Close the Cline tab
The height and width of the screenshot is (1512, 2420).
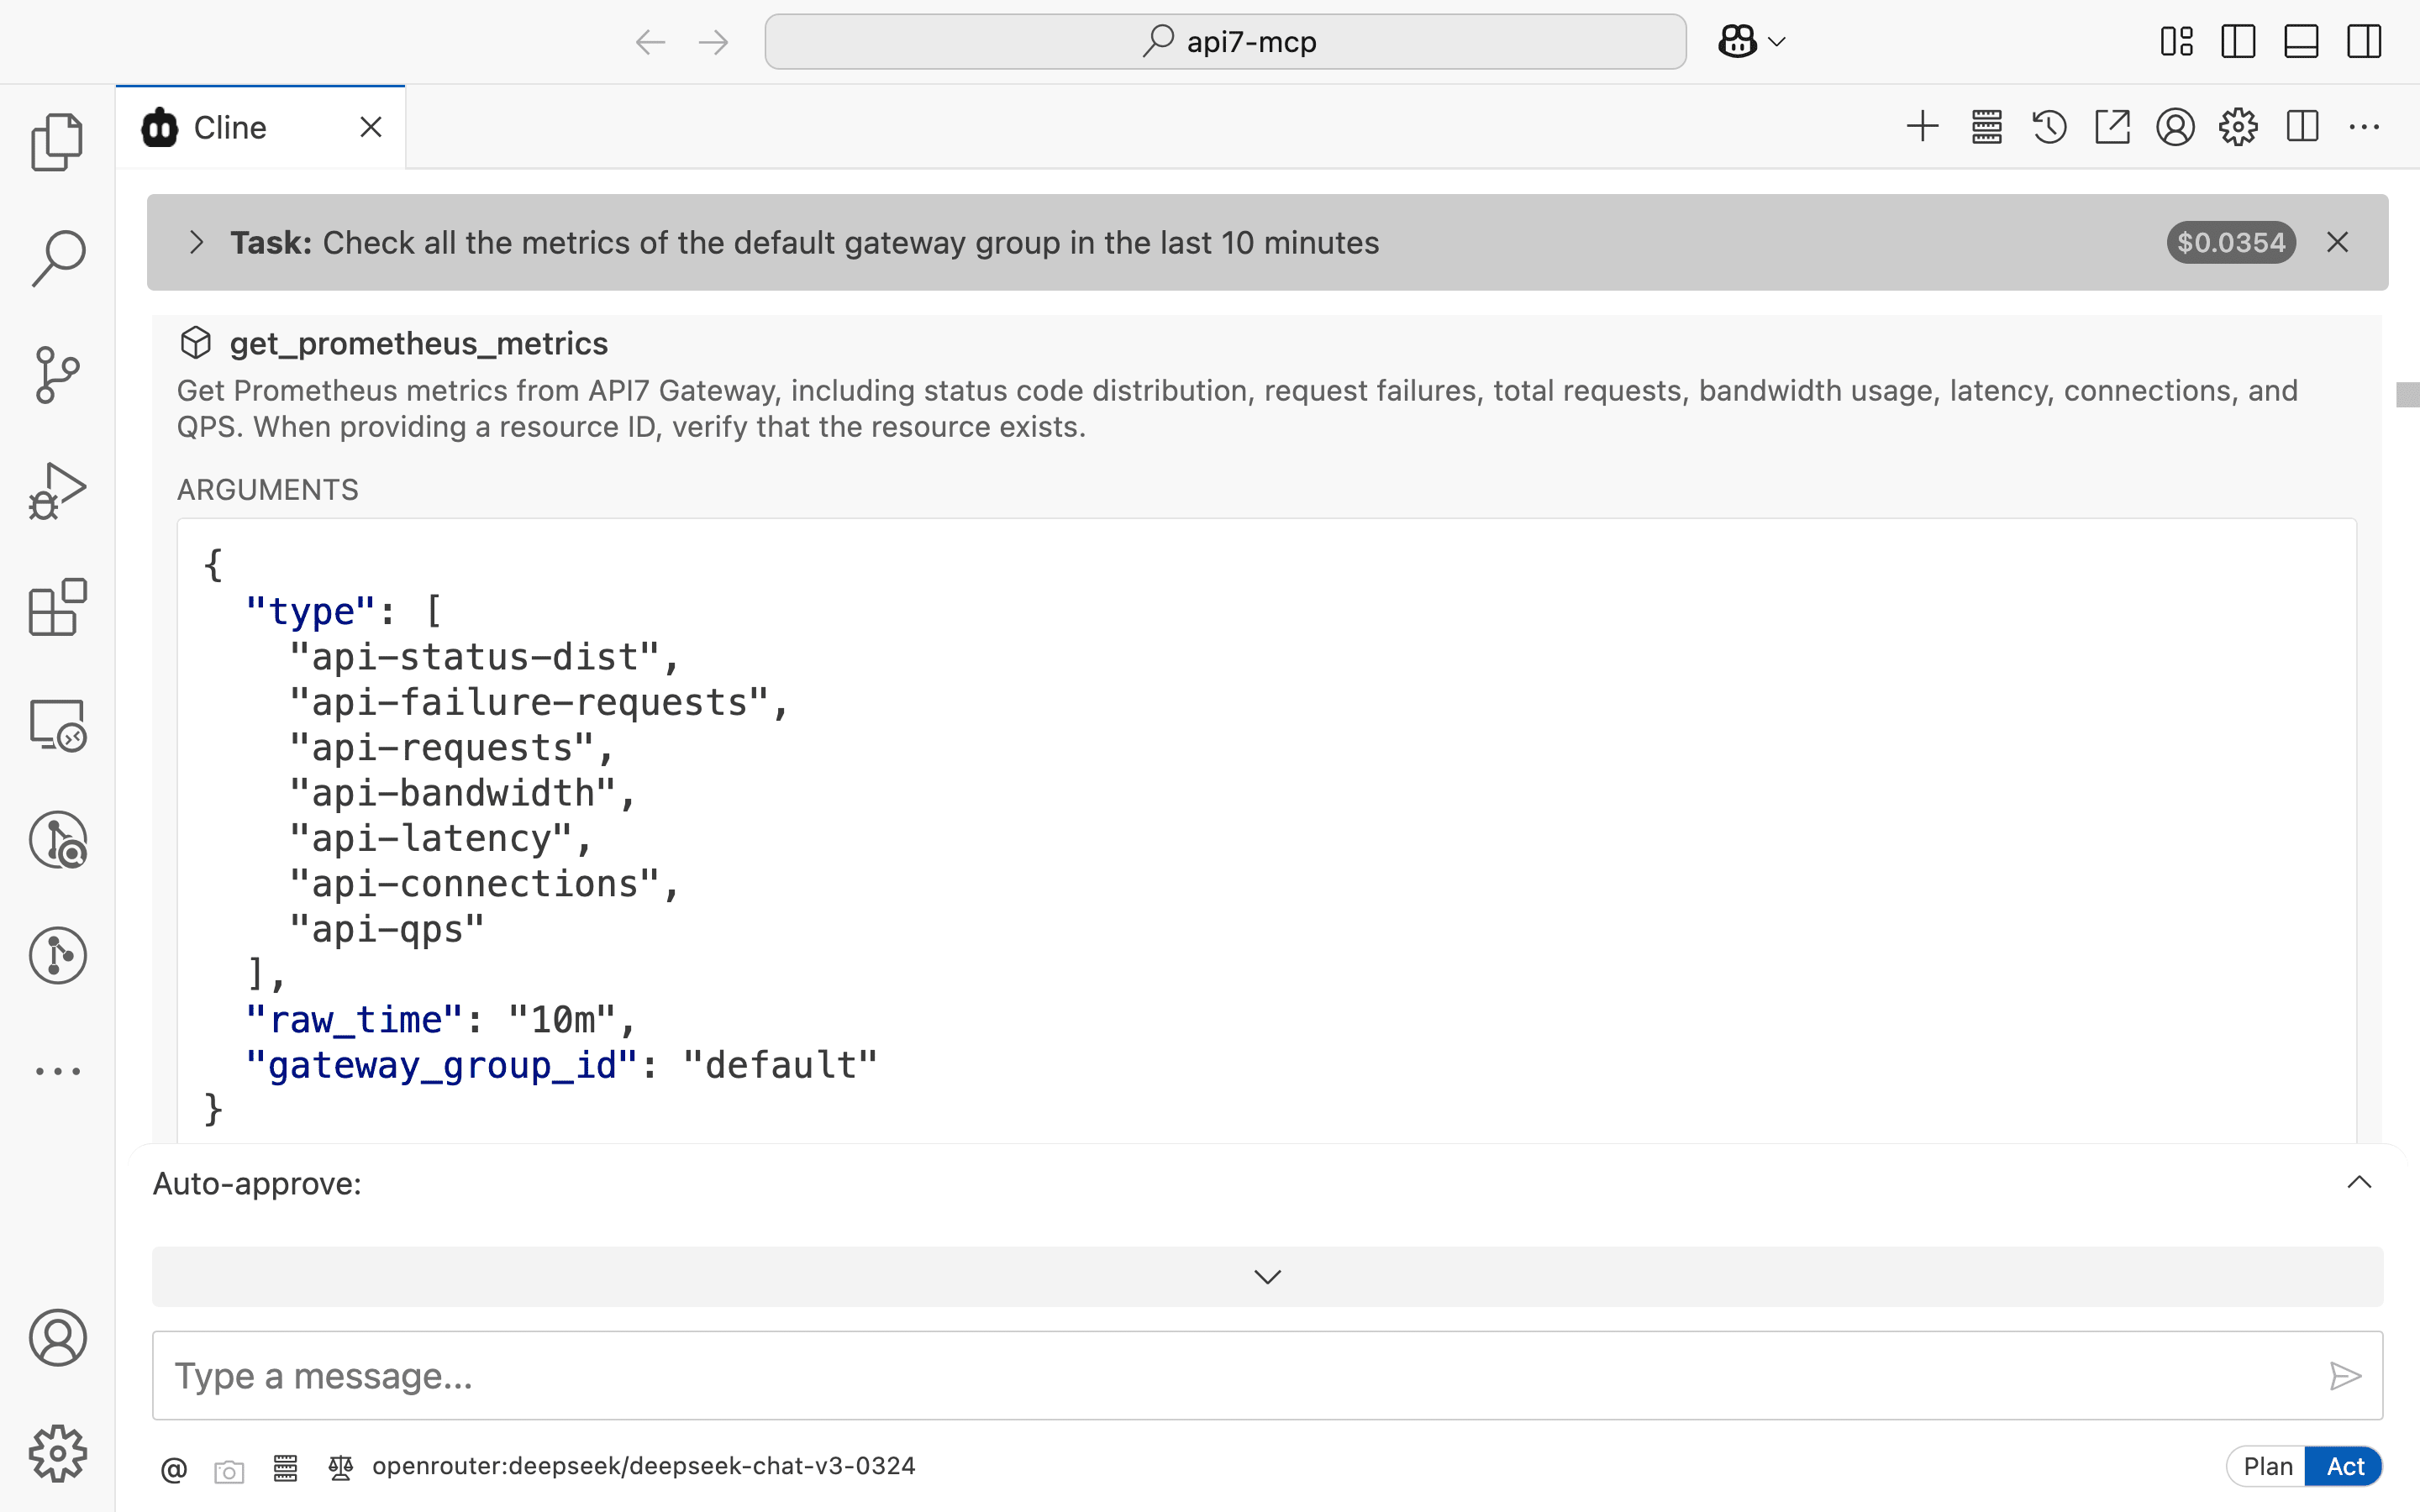pos(371,127)
